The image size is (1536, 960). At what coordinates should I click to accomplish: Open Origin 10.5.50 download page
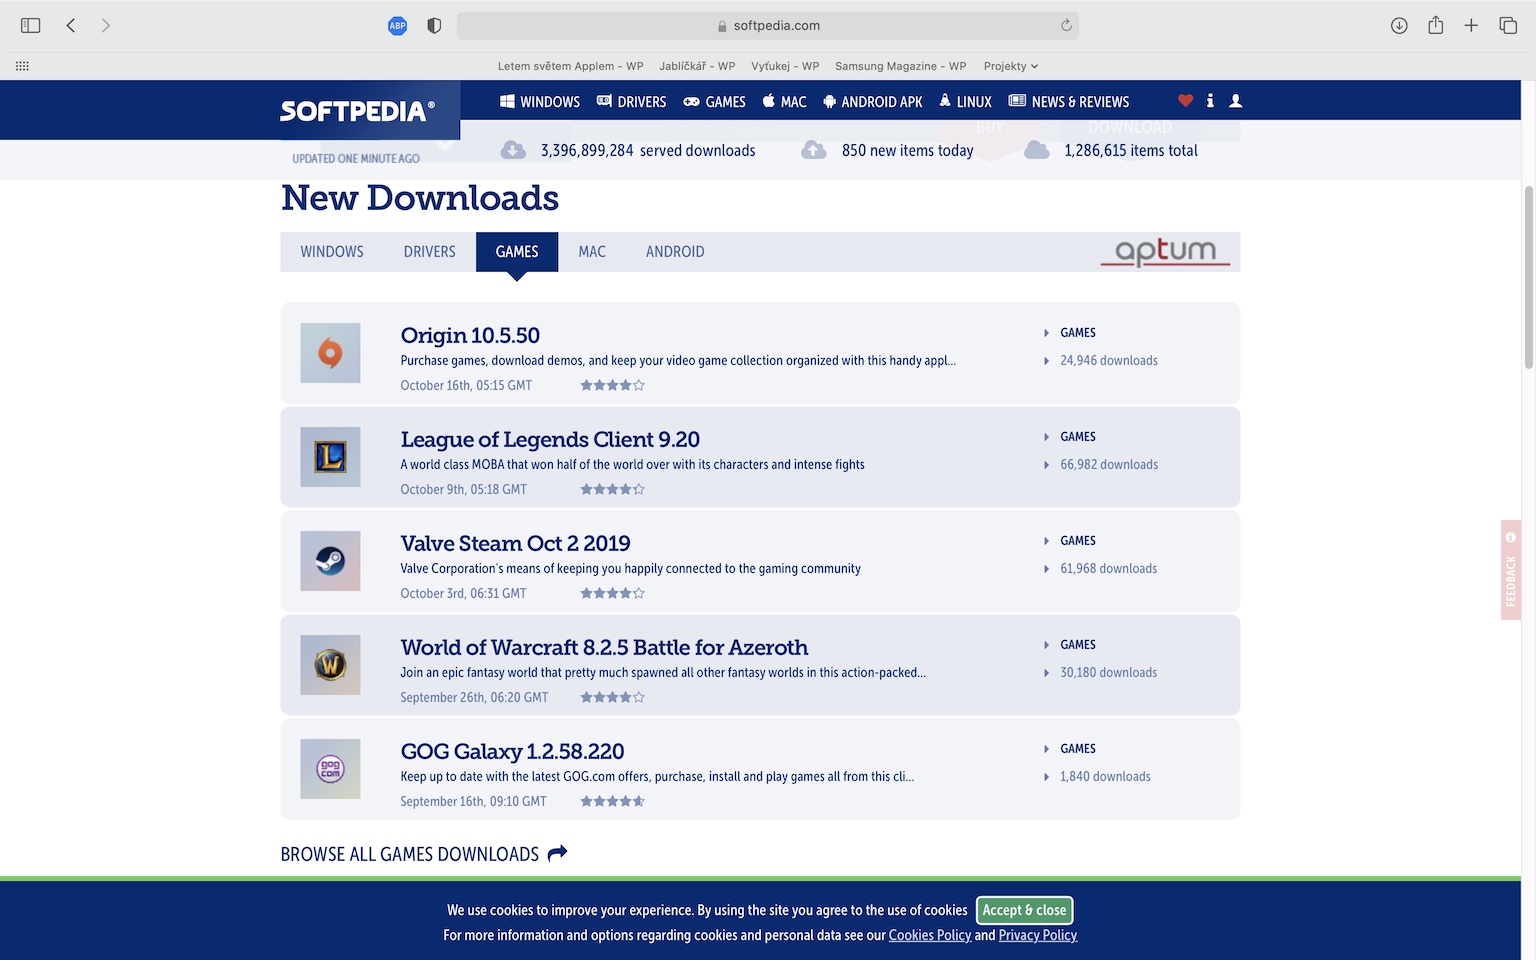point(470,335)
